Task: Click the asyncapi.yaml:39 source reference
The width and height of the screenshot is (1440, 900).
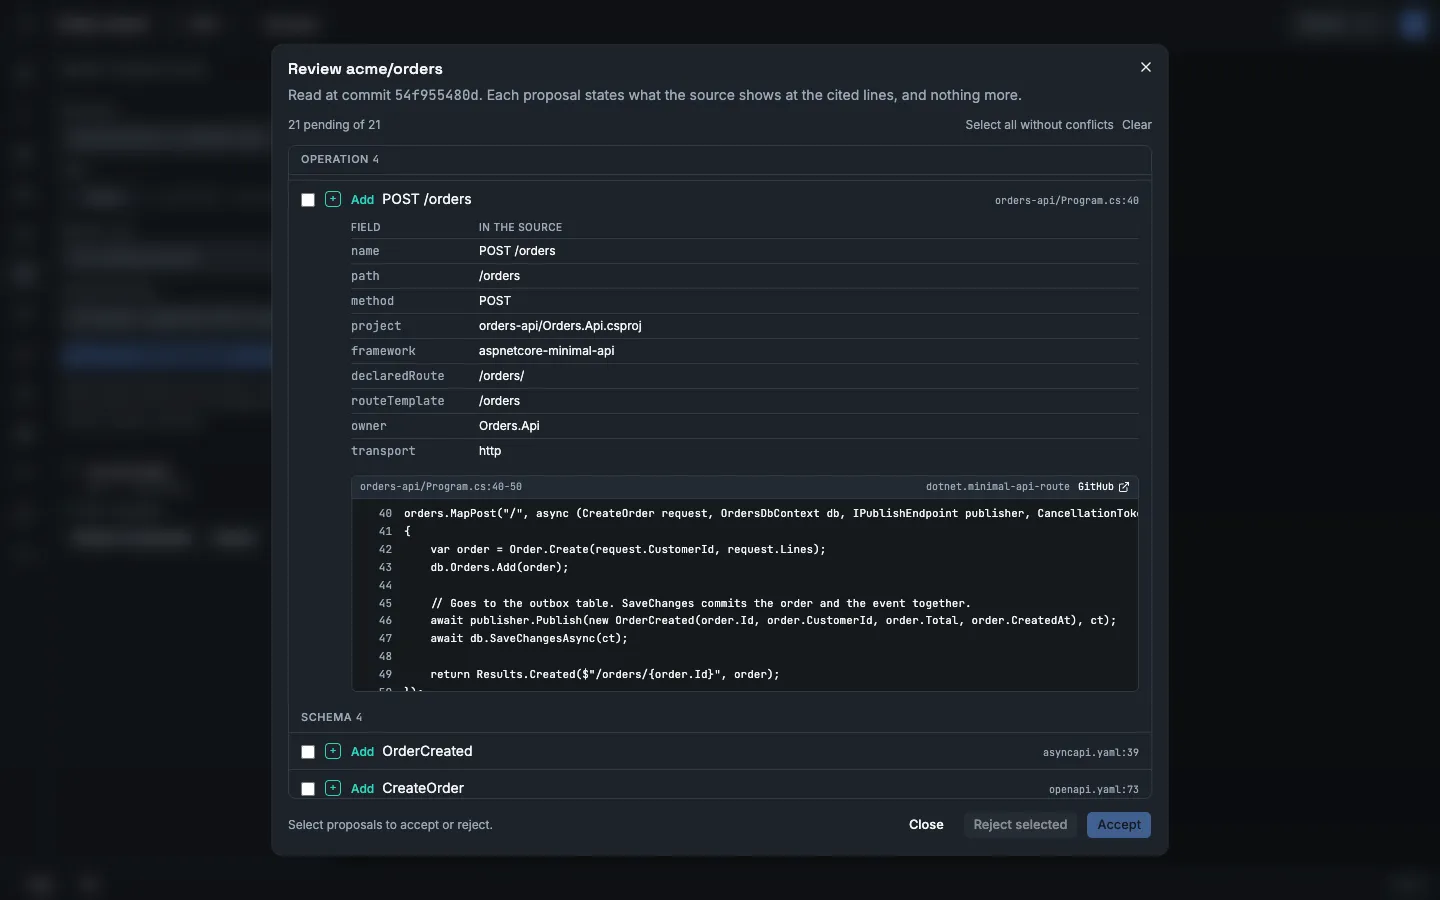Action: click(1091, 753)
